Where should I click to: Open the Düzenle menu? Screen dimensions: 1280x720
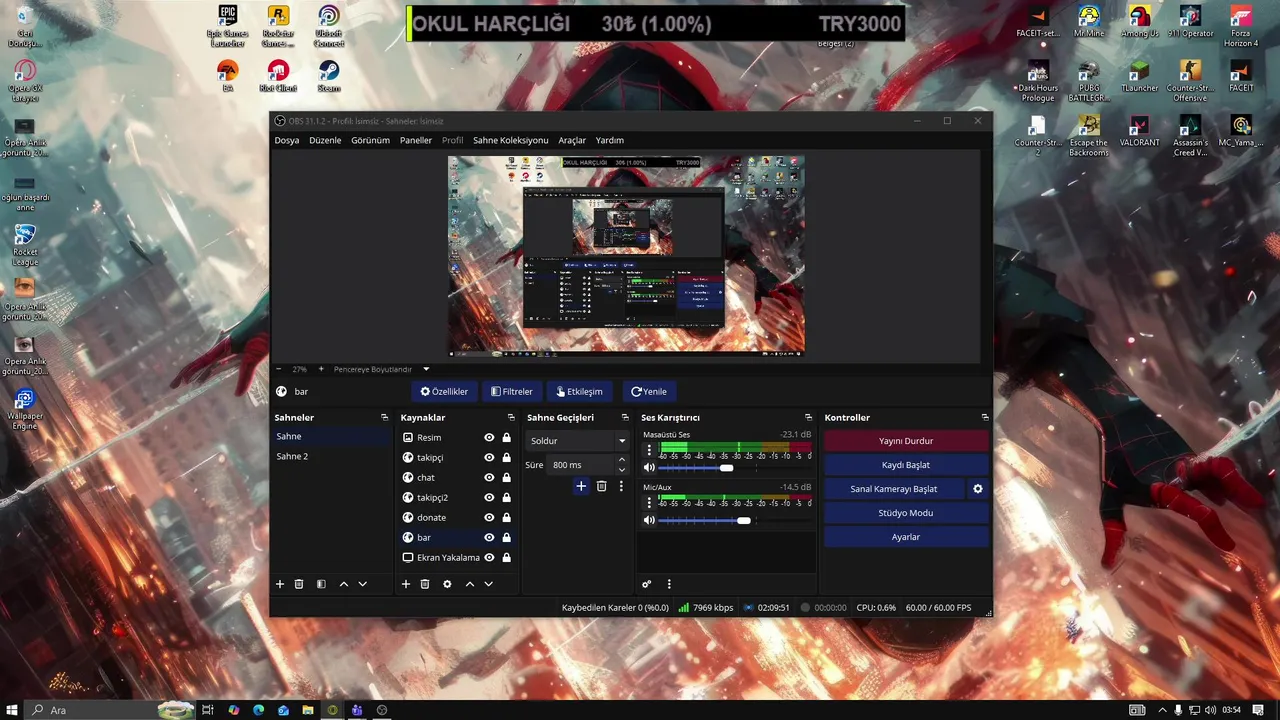click(325, 140)
